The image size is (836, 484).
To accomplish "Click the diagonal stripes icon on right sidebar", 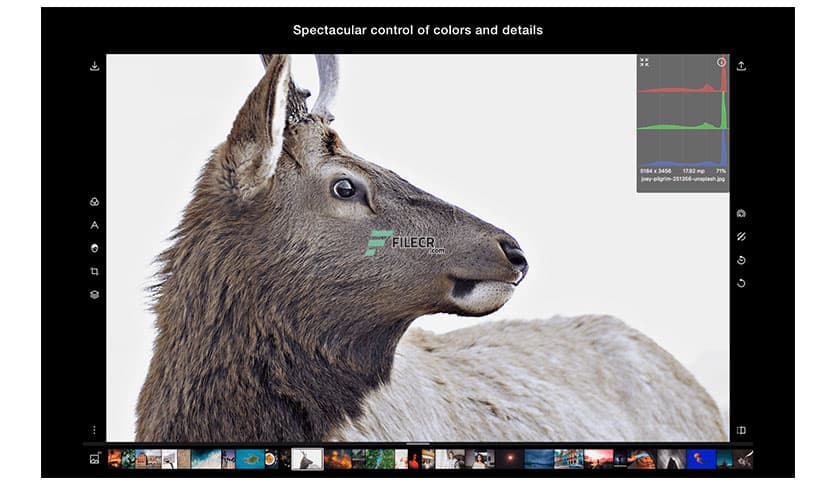I will tap(741, 237).
